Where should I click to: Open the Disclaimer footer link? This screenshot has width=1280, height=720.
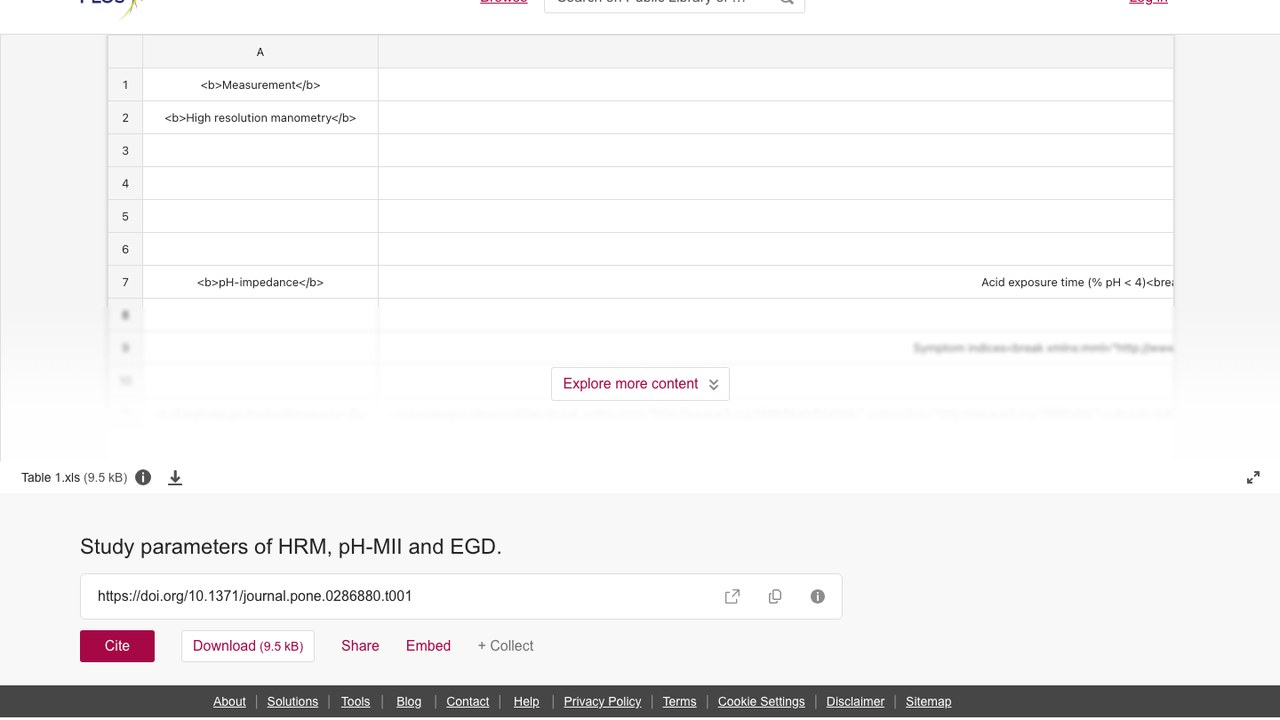(x=855, y=702)
